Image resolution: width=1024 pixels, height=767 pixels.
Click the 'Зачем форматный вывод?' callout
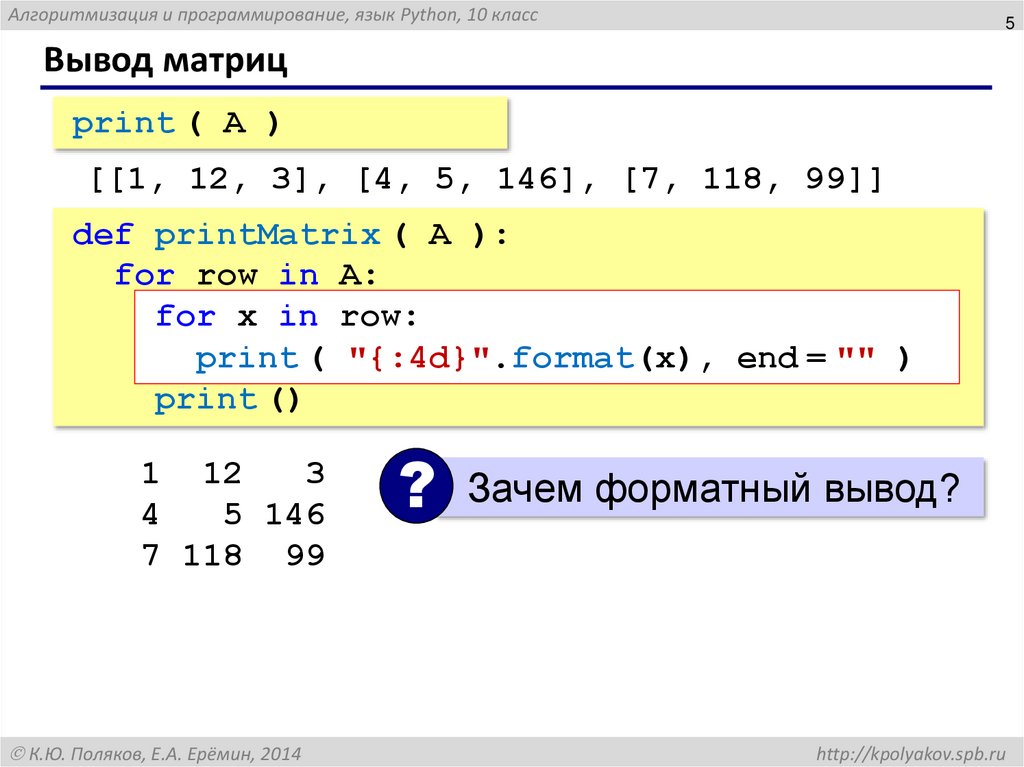[714, 488]
